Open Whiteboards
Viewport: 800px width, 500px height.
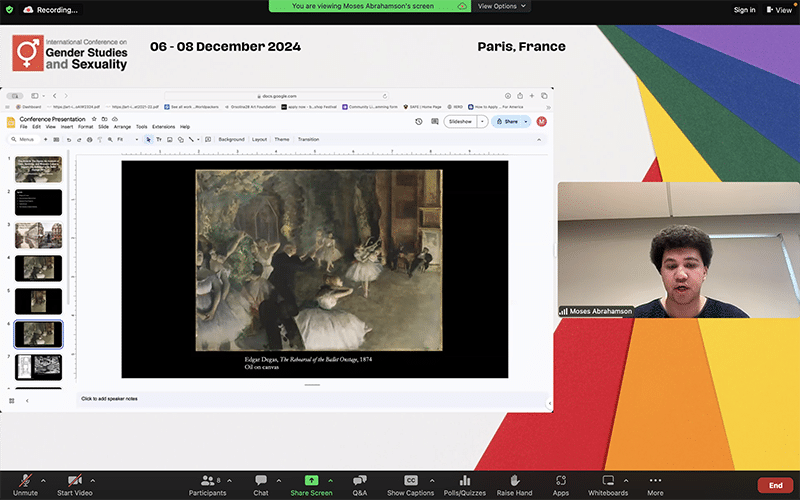[608, 485]
